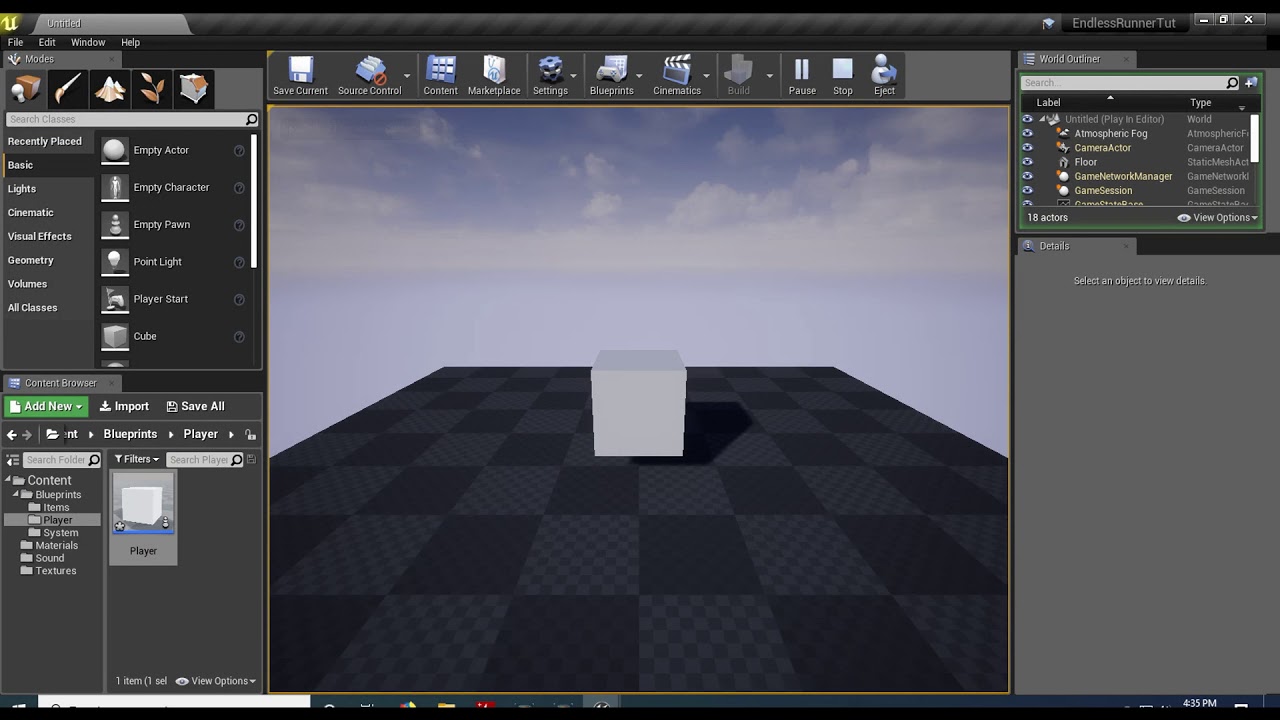Click Save Current toolbar button
Image resolution: width=1280 pixels, height=720 pixels.
coord(300,76)
